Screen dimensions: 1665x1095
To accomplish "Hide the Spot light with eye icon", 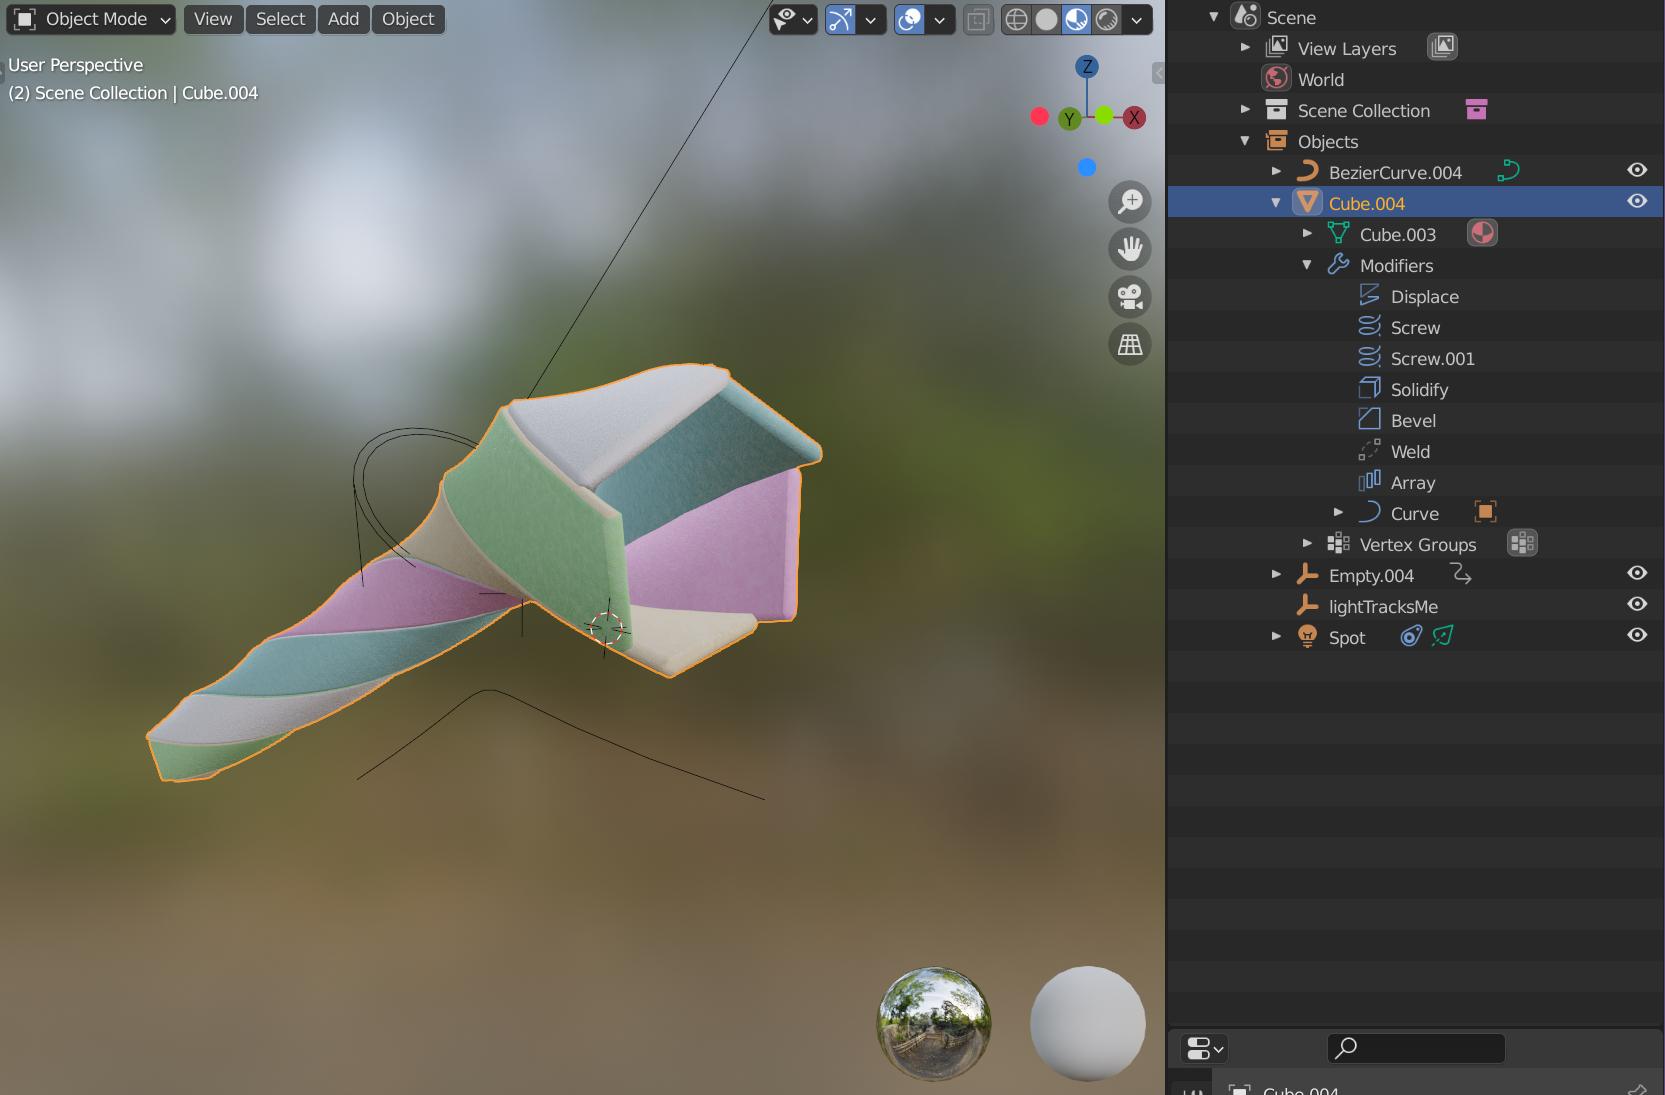I will tap(1637, 635).
